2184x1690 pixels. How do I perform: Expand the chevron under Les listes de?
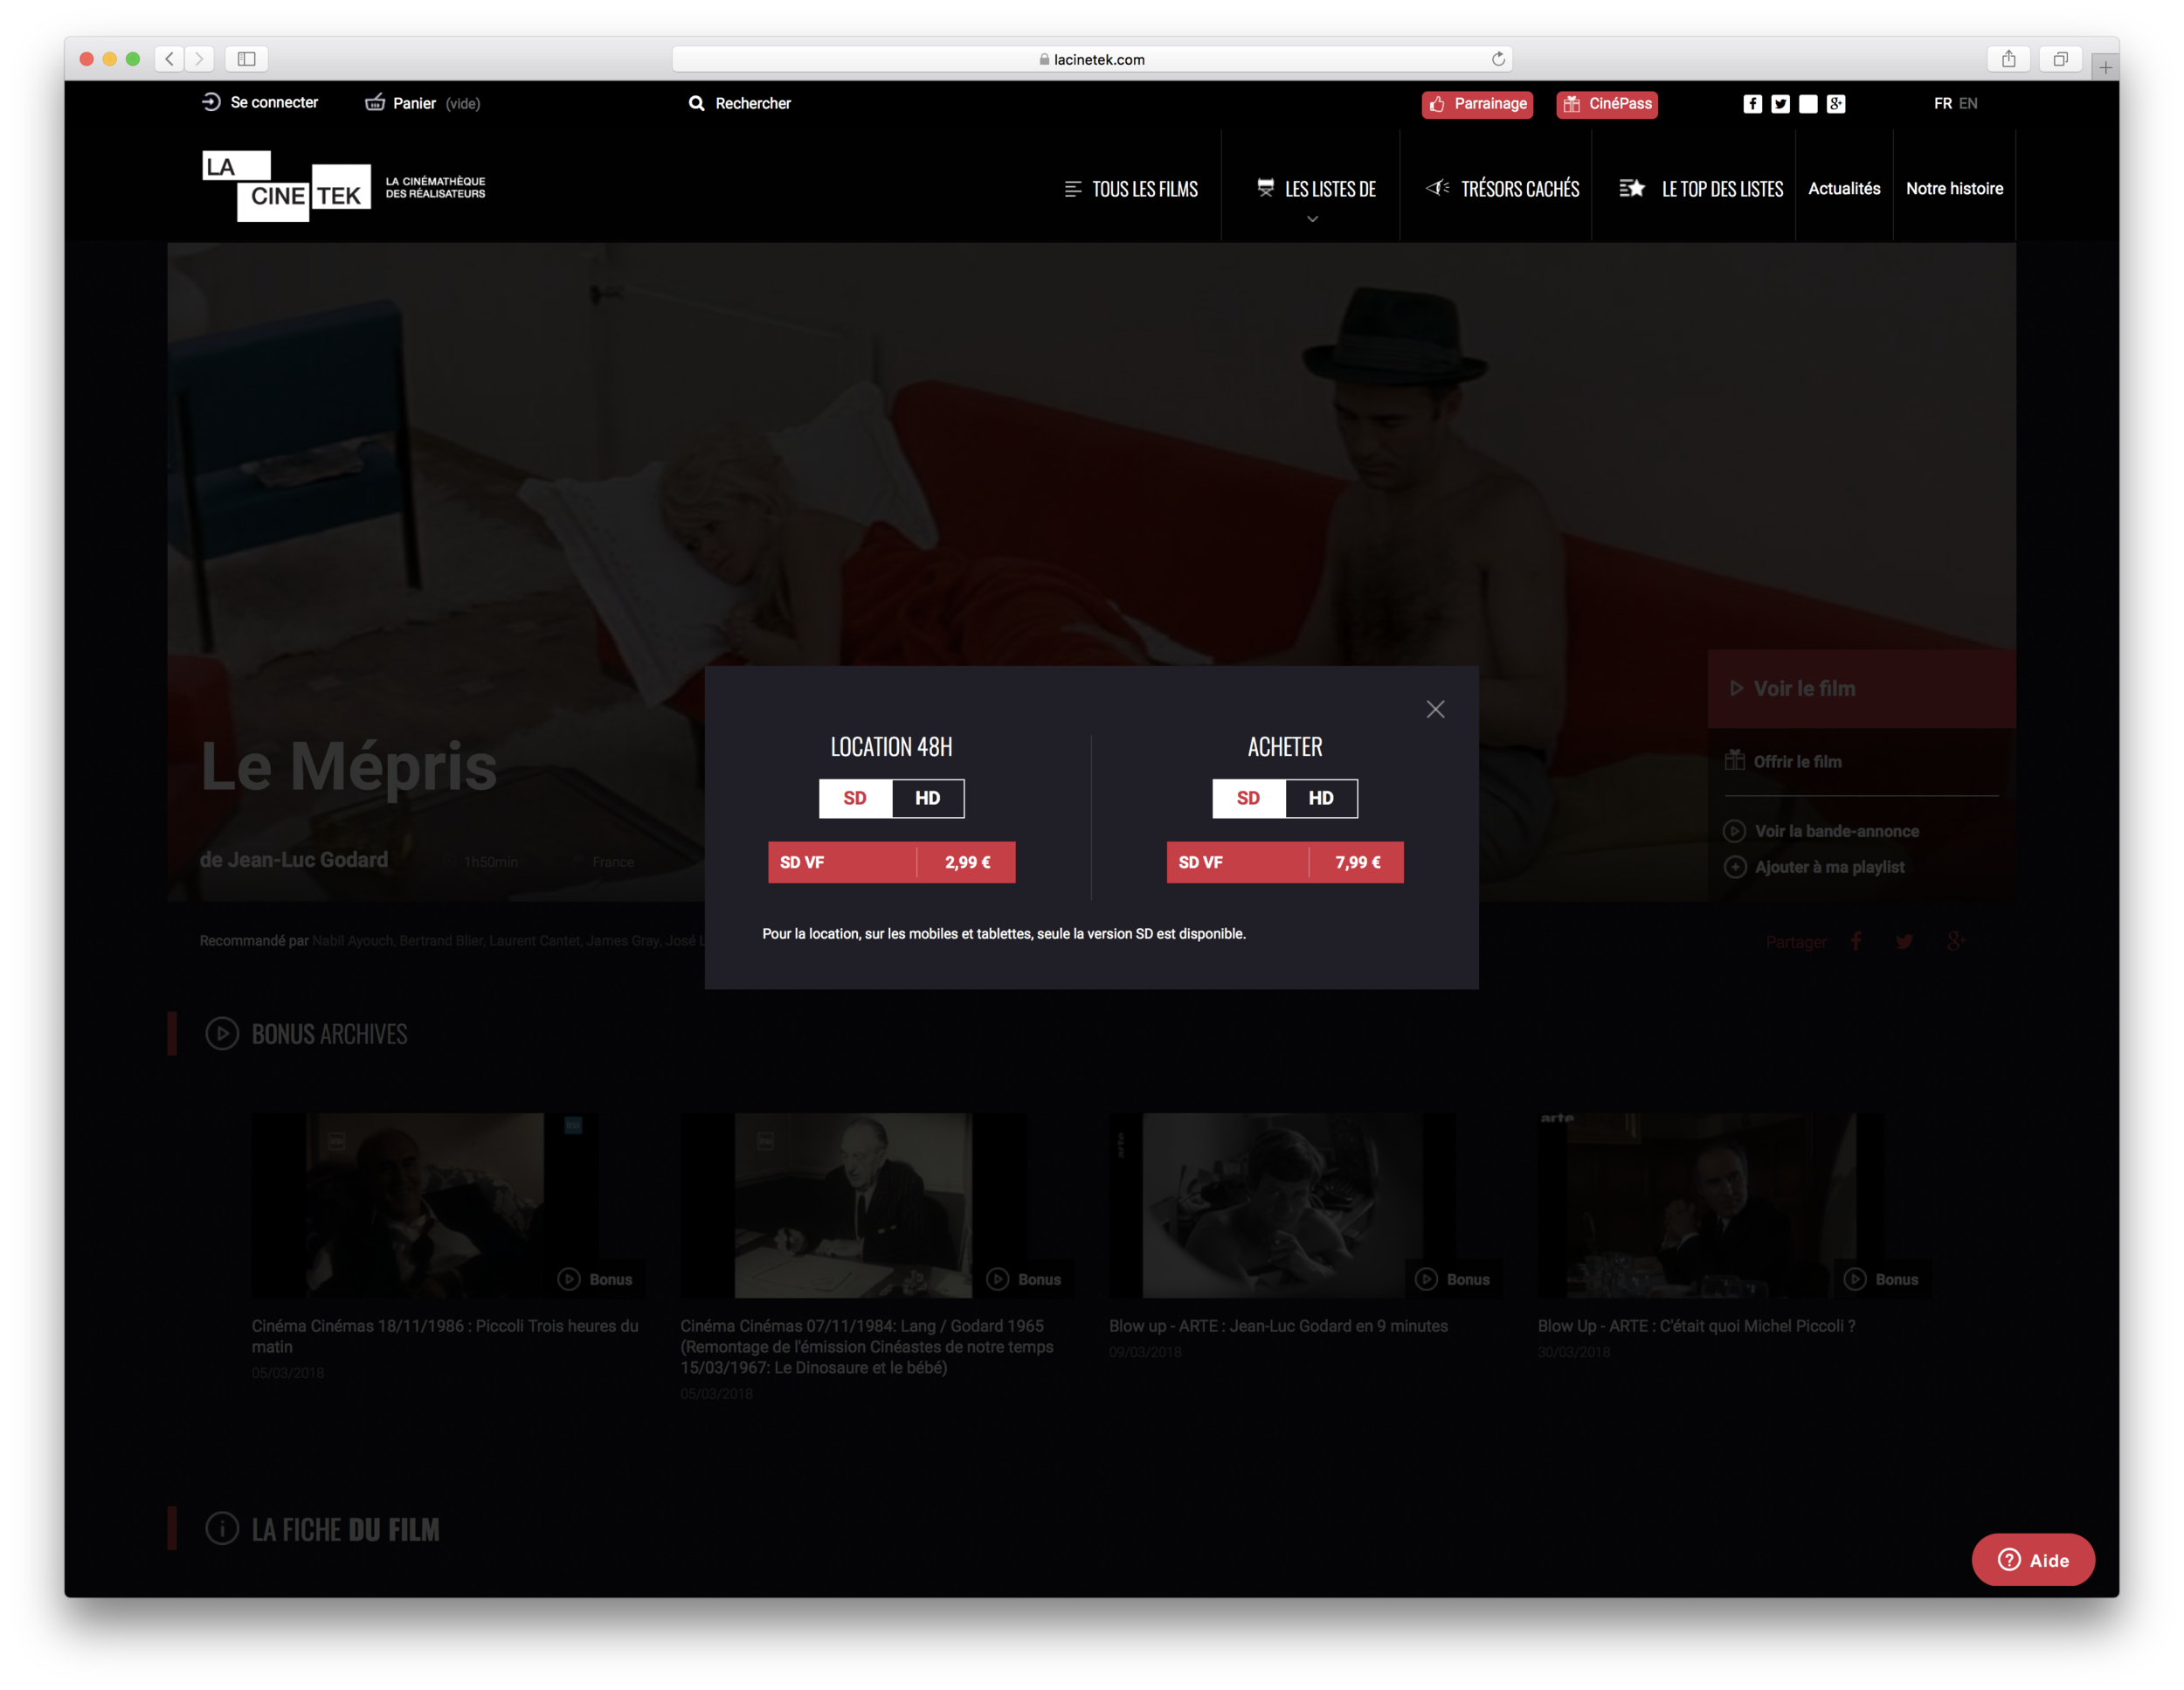coord(1312,219)
